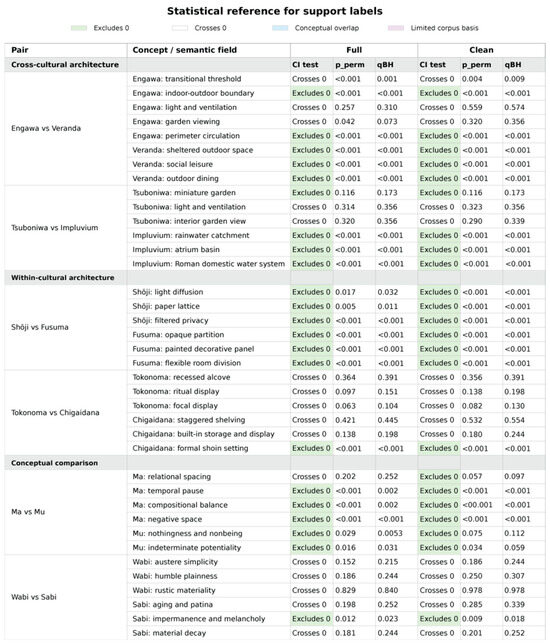Click the pink 'Limited corpus basis' legend swatch
The image size is (550, 644).
396,28
